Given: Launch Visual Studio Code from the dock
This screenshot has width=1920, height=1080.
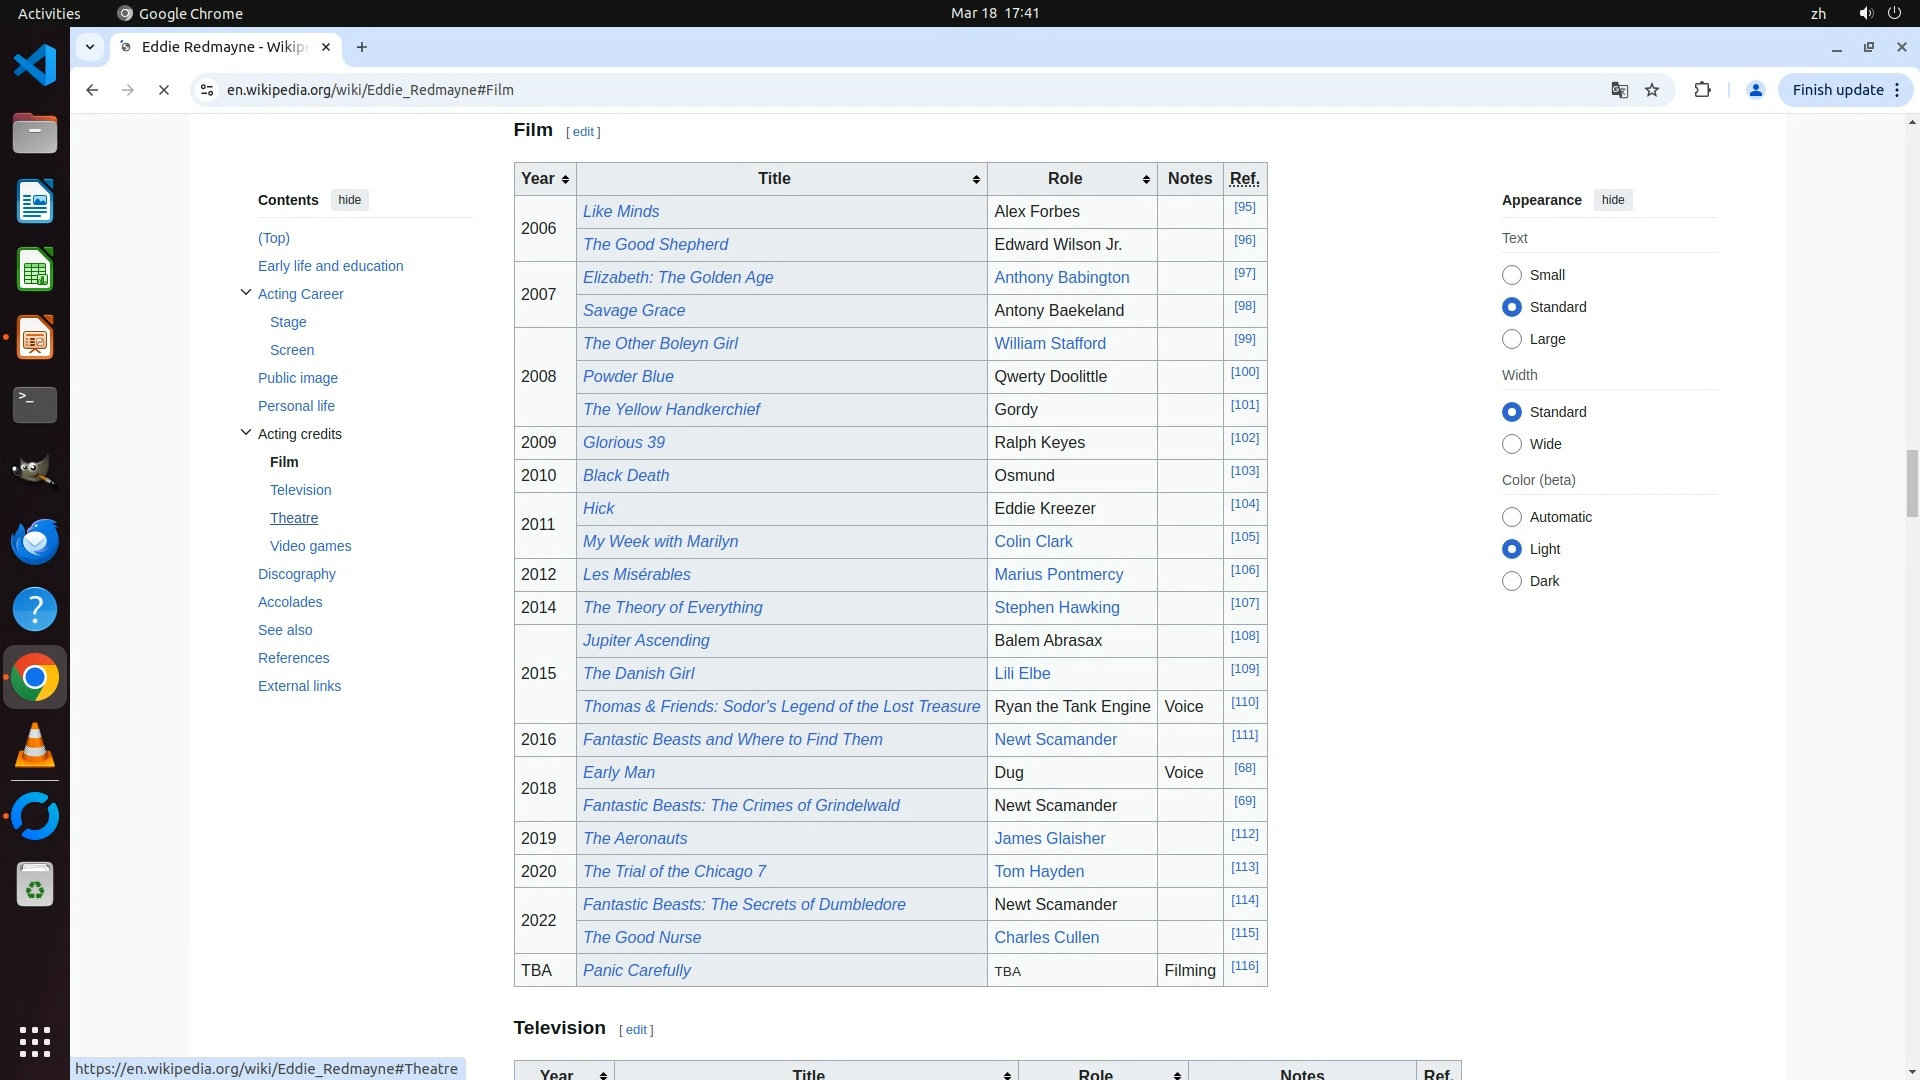Looking at the screenshot, I should coord(35,66).
